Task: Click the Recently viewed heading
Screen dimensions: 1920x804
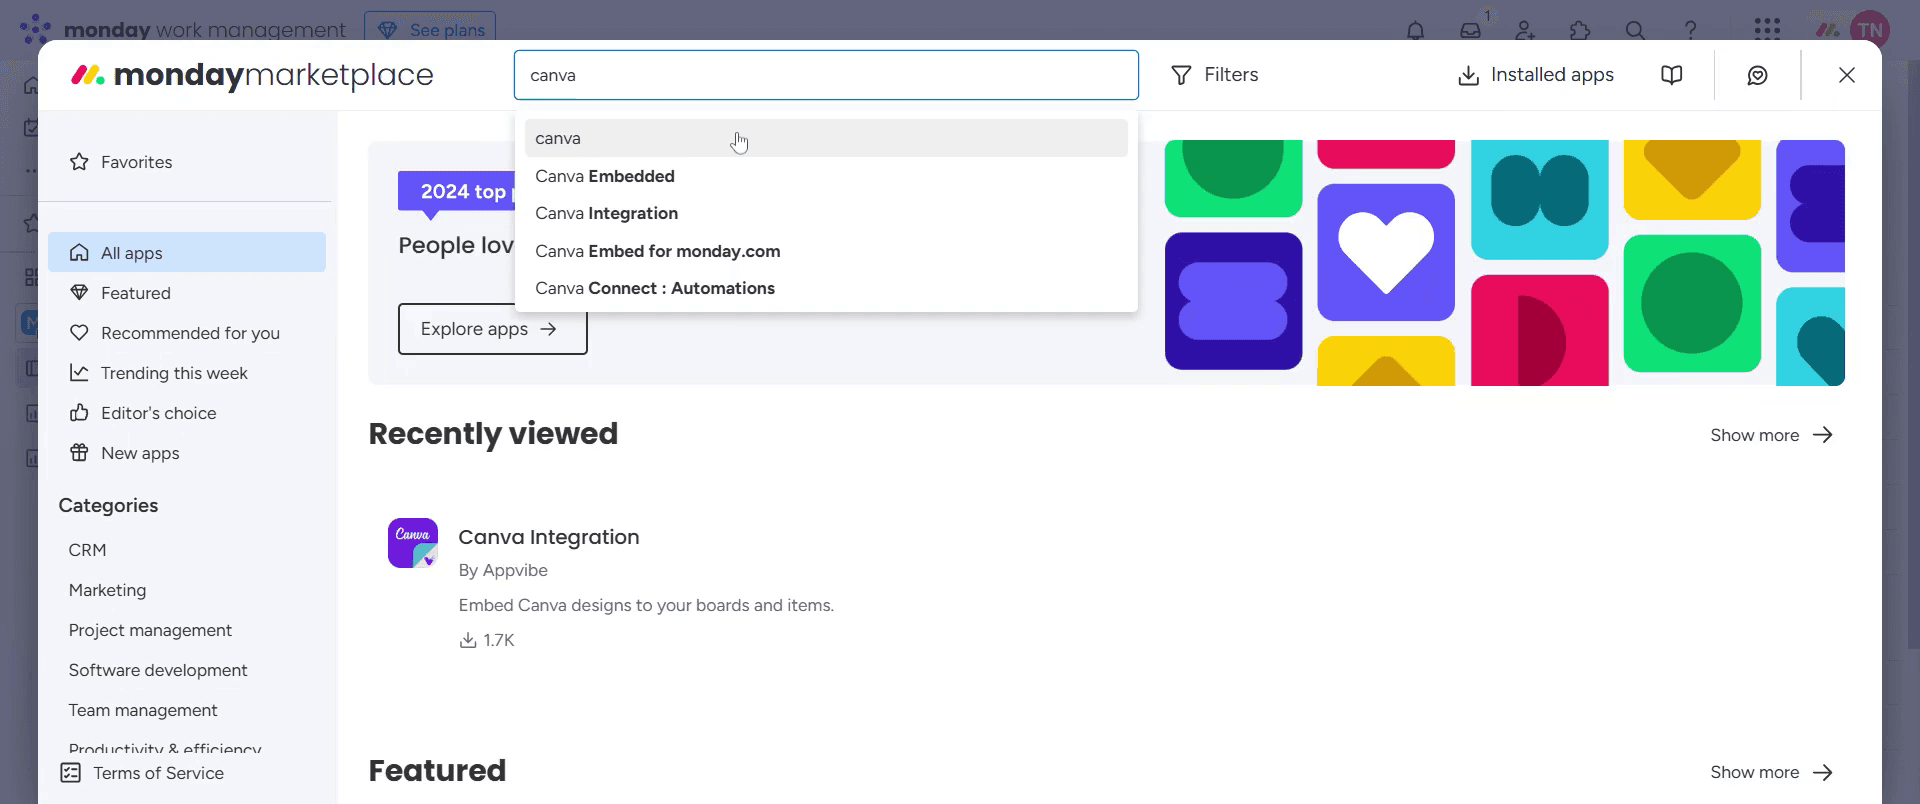Action: (x=493, y=434)
